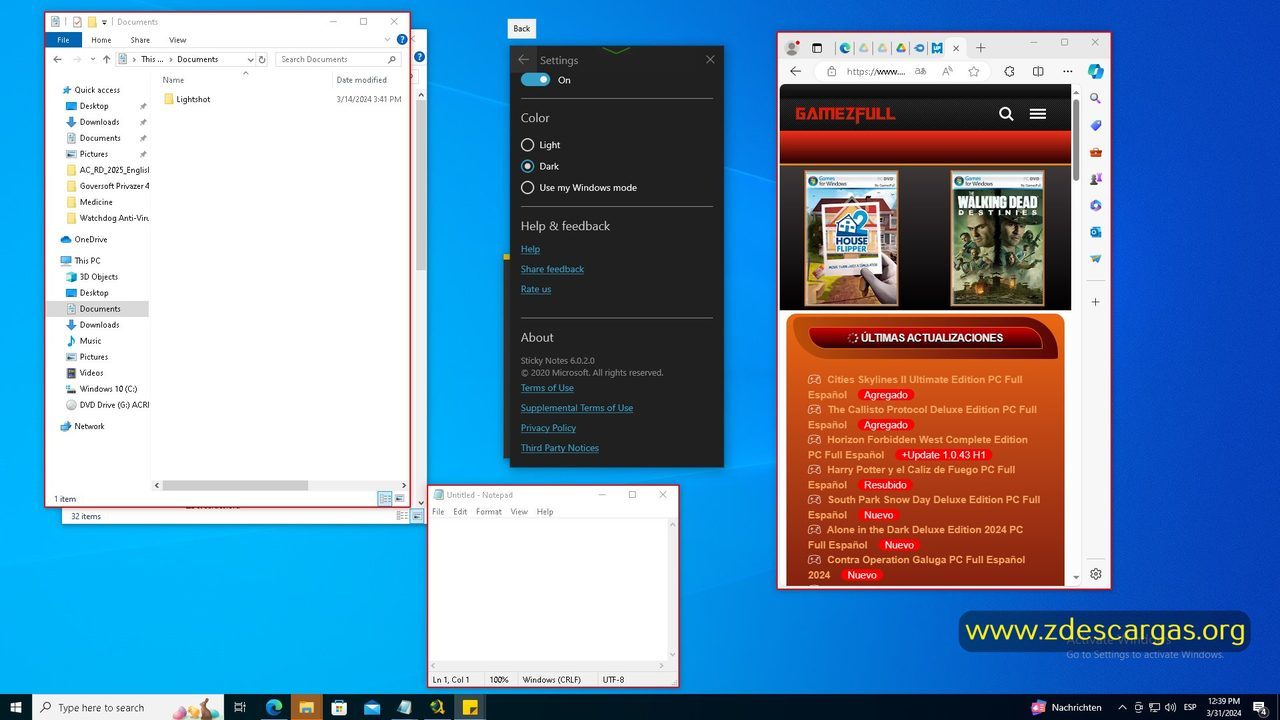Click Sticky Notes taskbar icon
Screen dimensions: 1280x720
[x=470, y=707]
